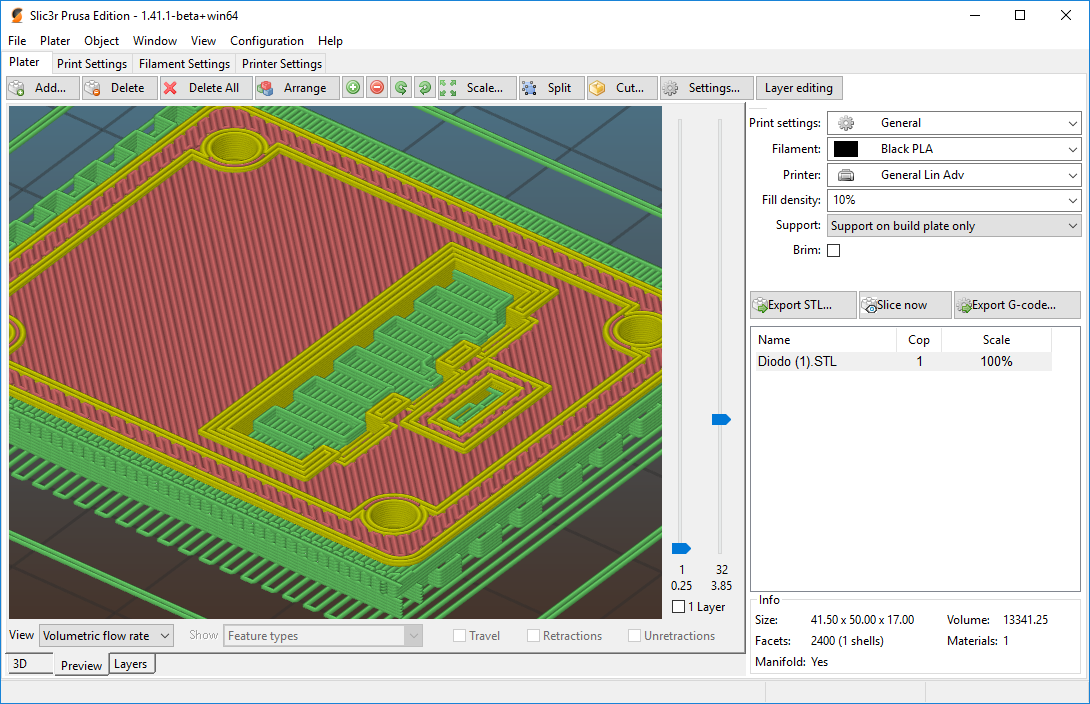Click the 100% scale cell

[996, 361]
